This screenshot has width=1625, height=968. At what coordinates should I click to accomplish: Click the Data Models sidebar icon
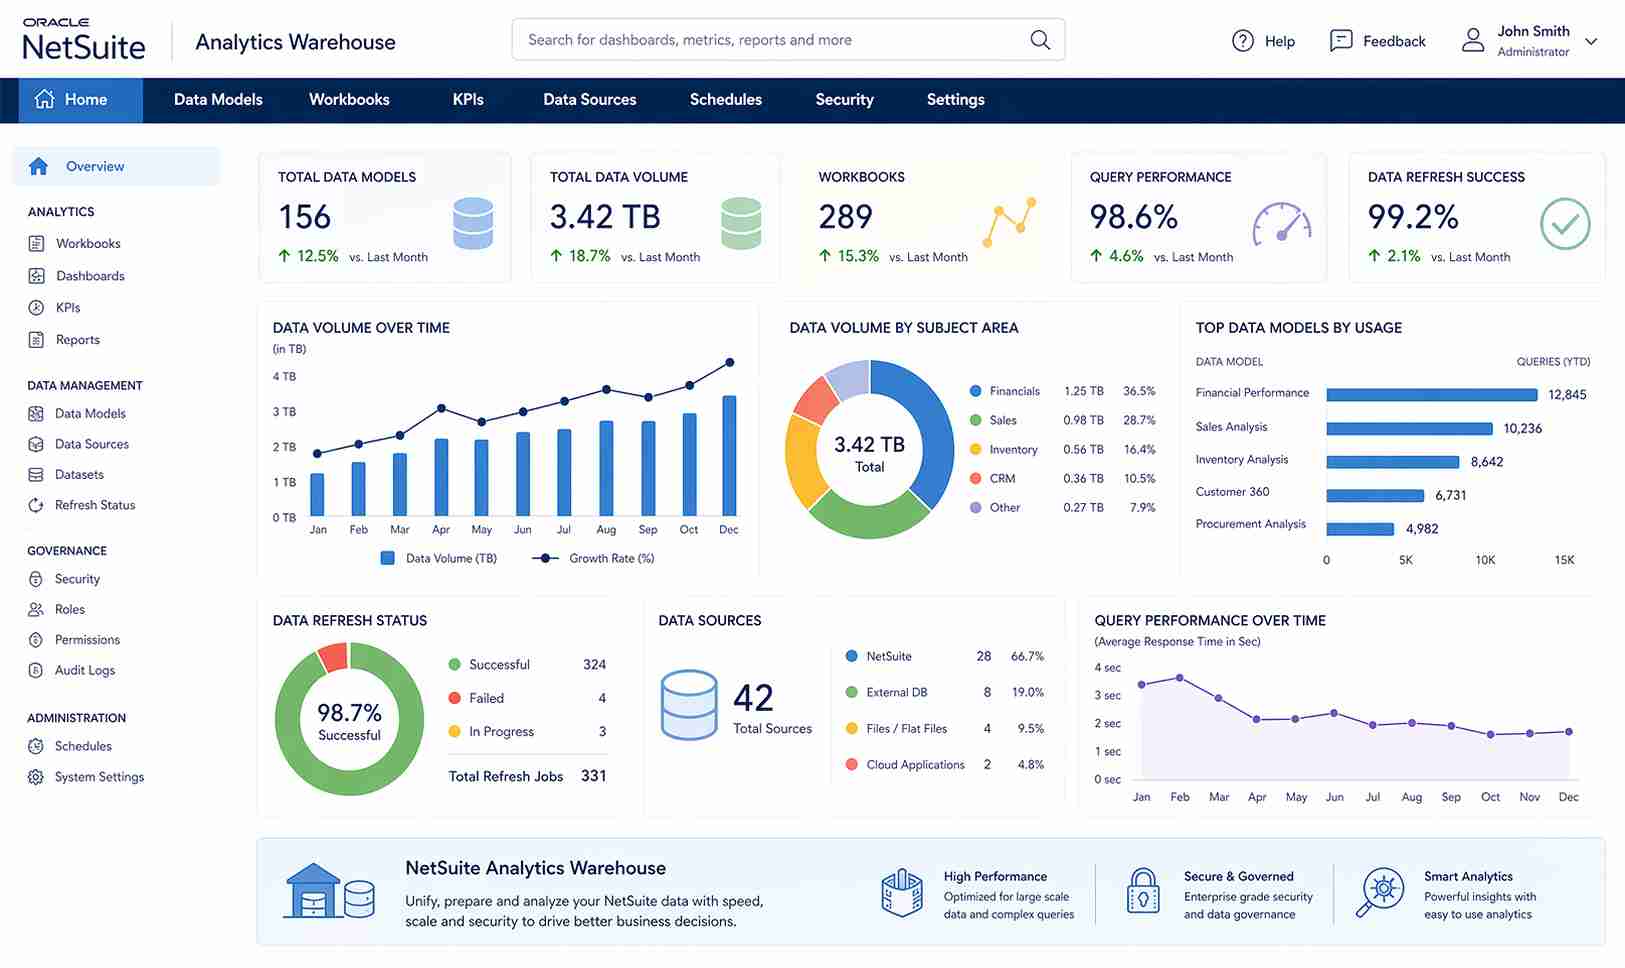coord(36,413)
